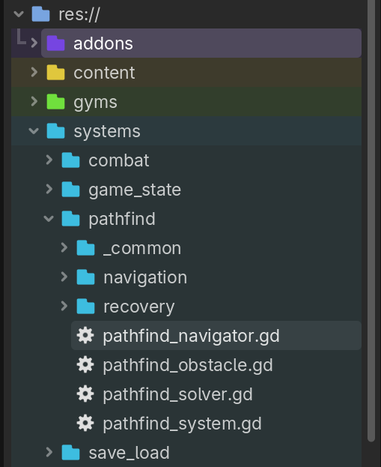
Task: Click the navigation folder icon
Action: pos(86,277)
